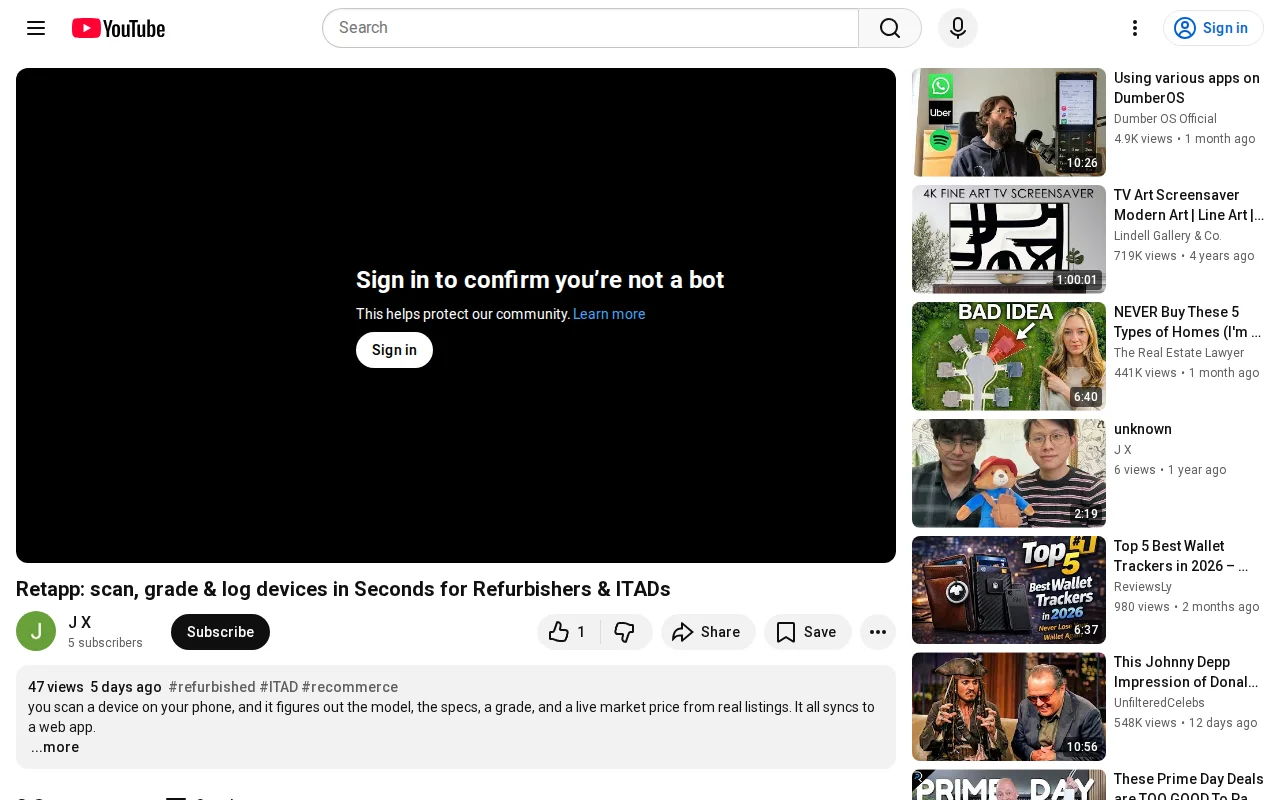Open 'Using various apps on DumberOS' title
The image size is (1280, 800).
tap(1187, 88)
